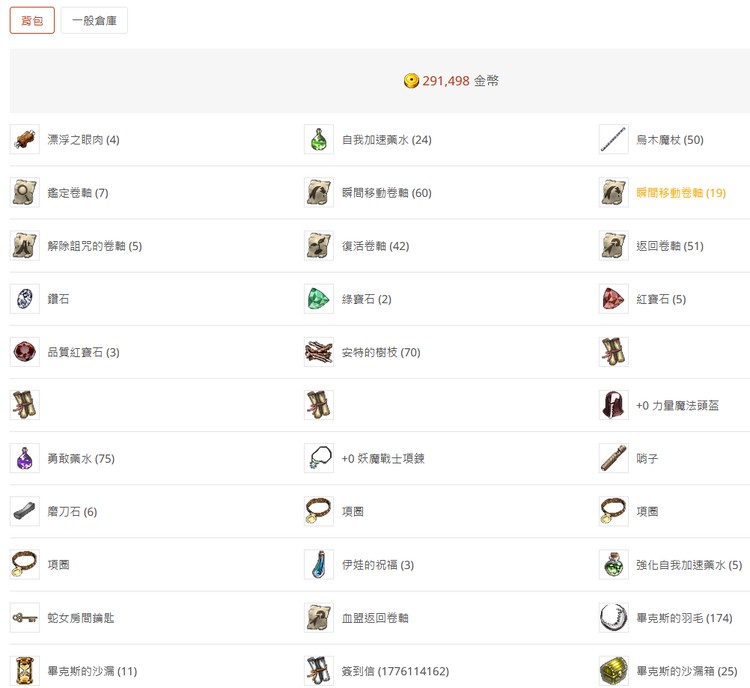
Task: Click the 安特的樹枝 (70) item name
Action: pos(381,352)
